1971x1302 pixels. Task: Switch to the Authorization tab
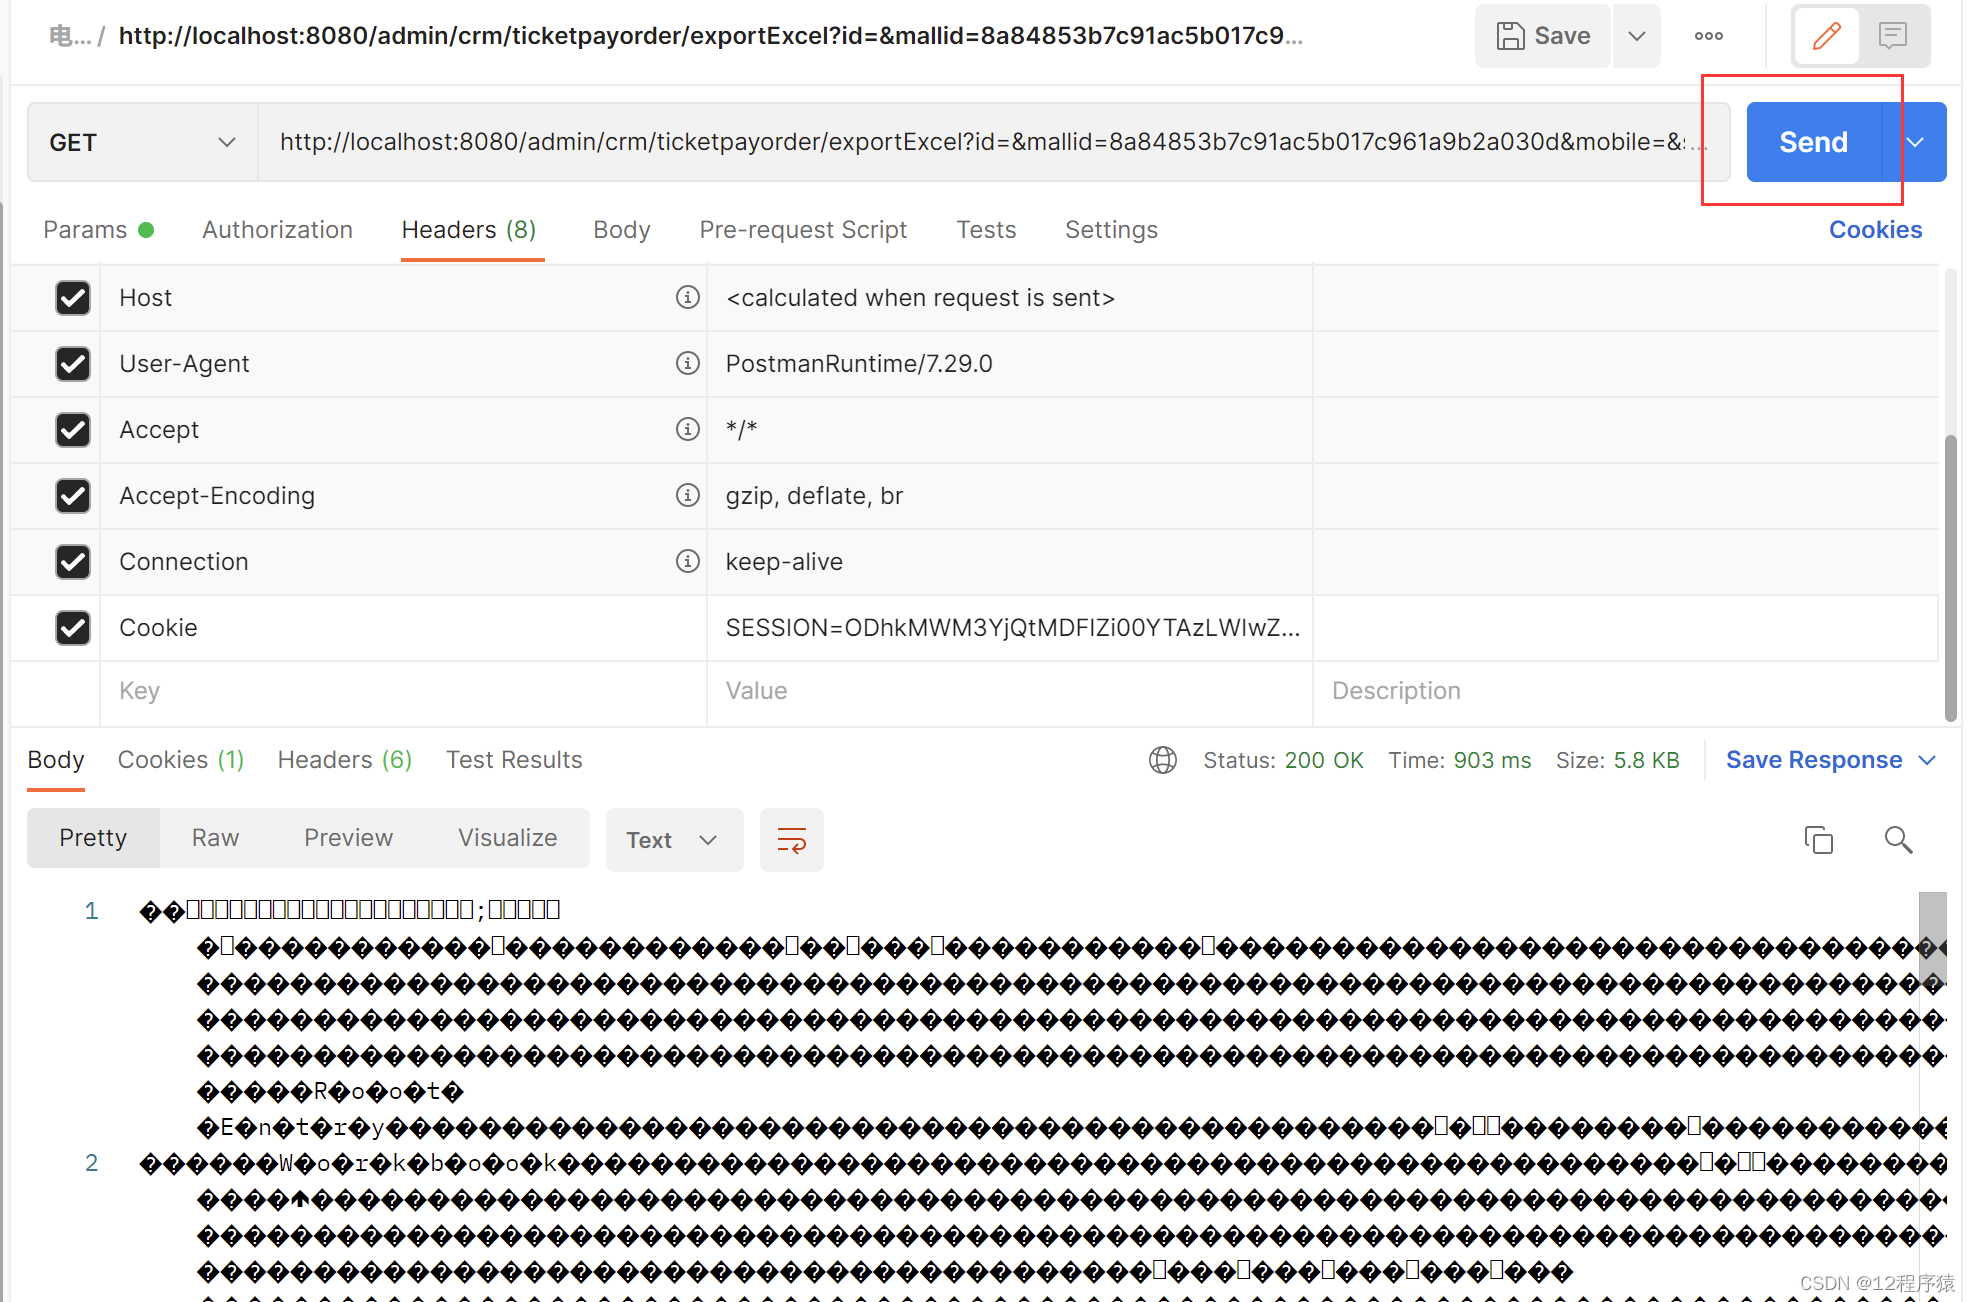(277, 230)
